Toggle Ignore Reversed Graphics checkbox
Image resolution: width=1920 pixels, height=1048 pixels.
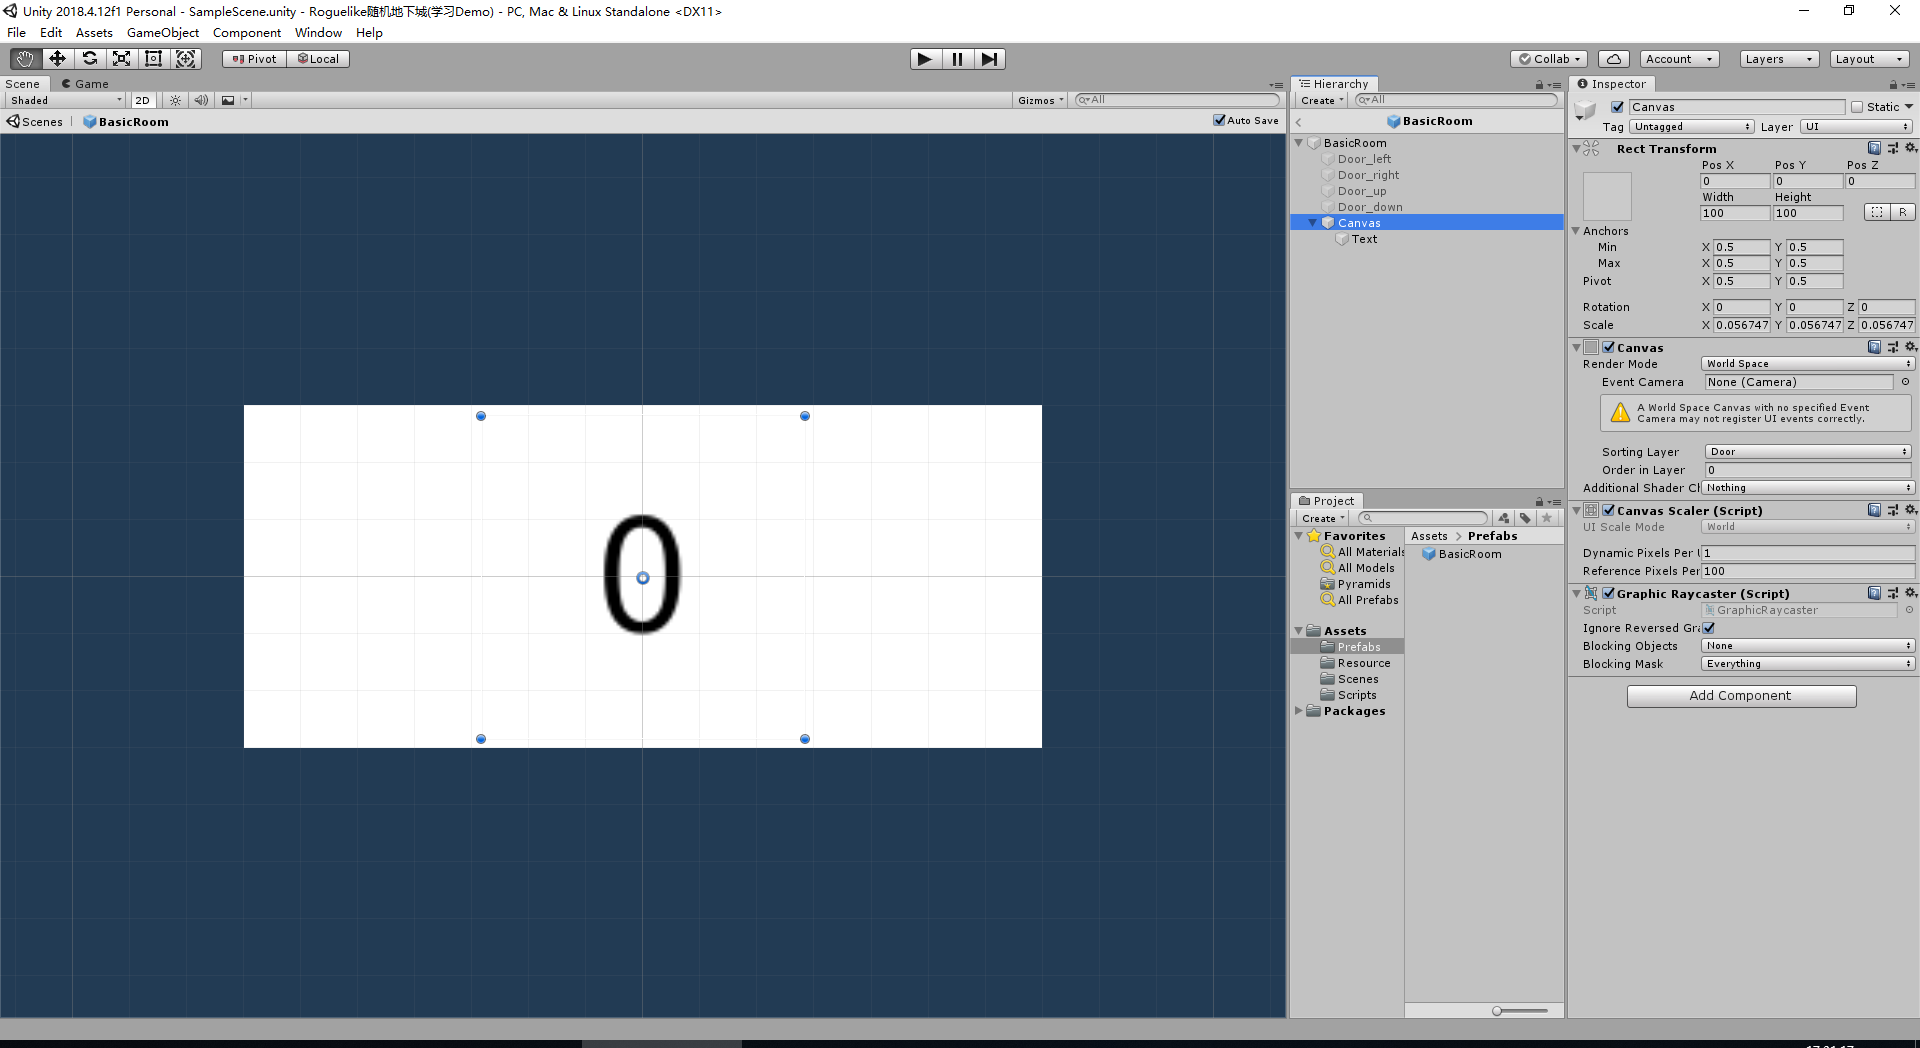tap(1709, 628)
